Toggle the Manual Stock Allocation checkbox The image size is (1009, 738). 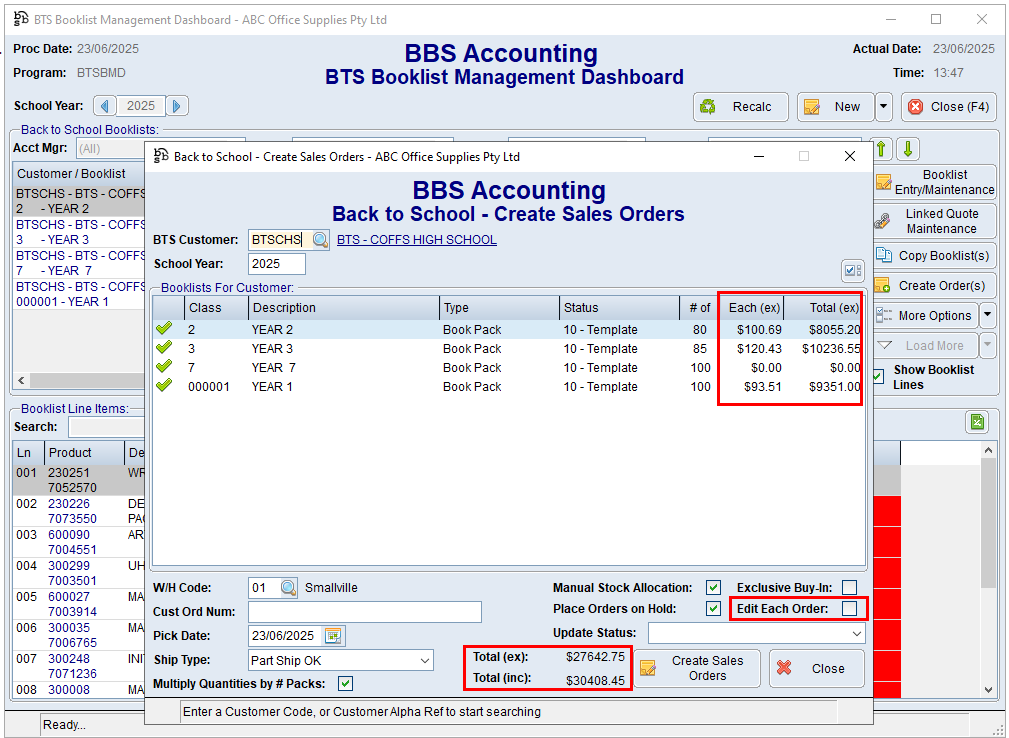[713, 588]
